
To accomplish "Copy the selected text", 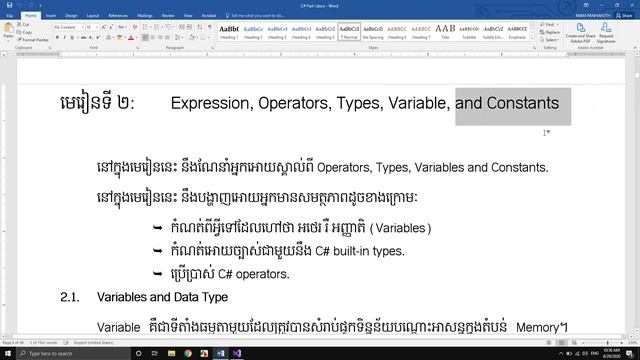I will (25, 32).
